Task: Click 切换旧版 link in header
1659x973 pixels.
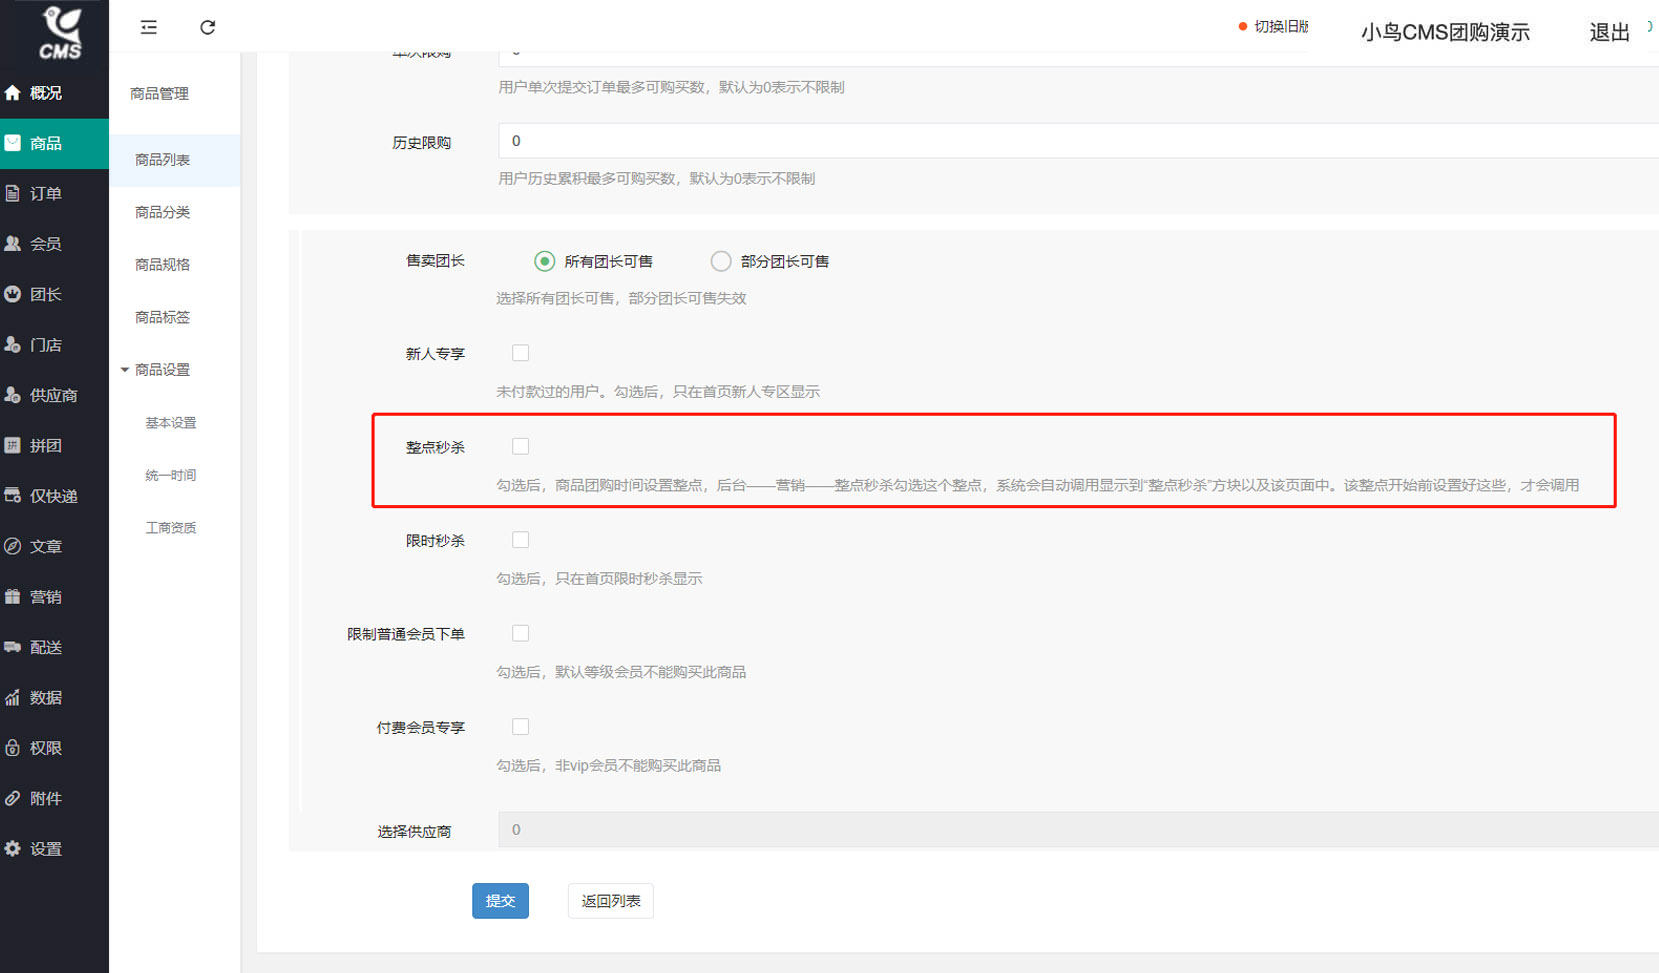Action: point(1281,27)
